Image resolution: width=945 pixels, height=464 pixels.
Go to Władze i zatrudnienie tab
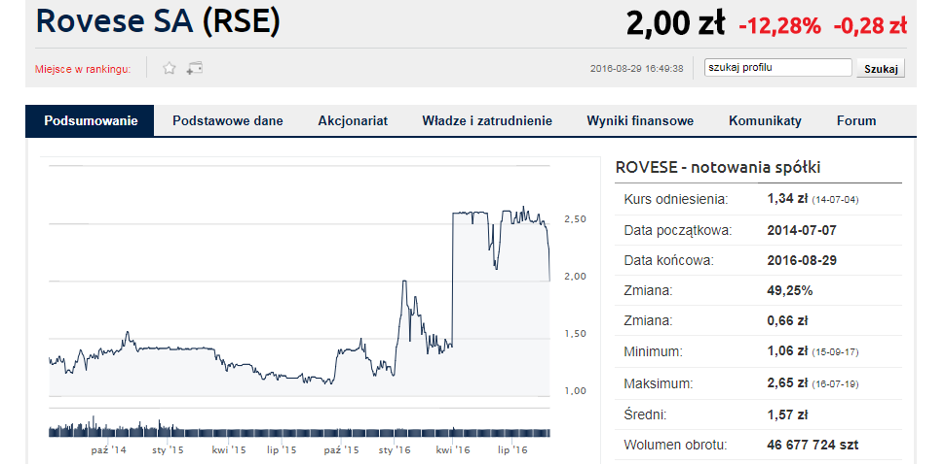[x=487, y=121]
